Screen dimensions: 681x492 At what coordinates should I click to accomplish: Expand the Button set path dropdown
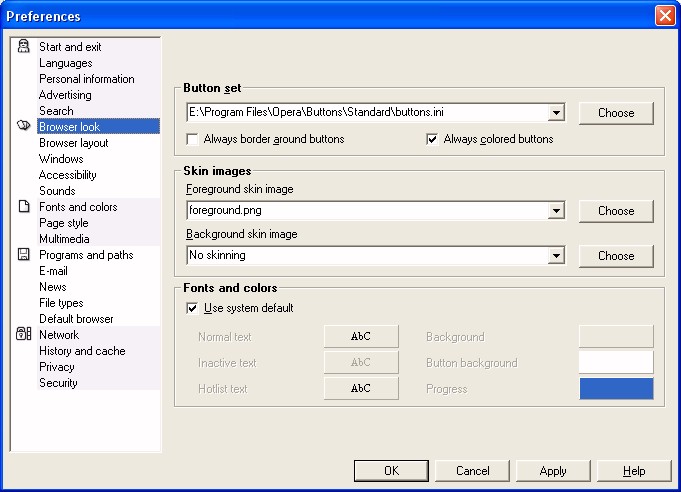click(x=556, y=113)
